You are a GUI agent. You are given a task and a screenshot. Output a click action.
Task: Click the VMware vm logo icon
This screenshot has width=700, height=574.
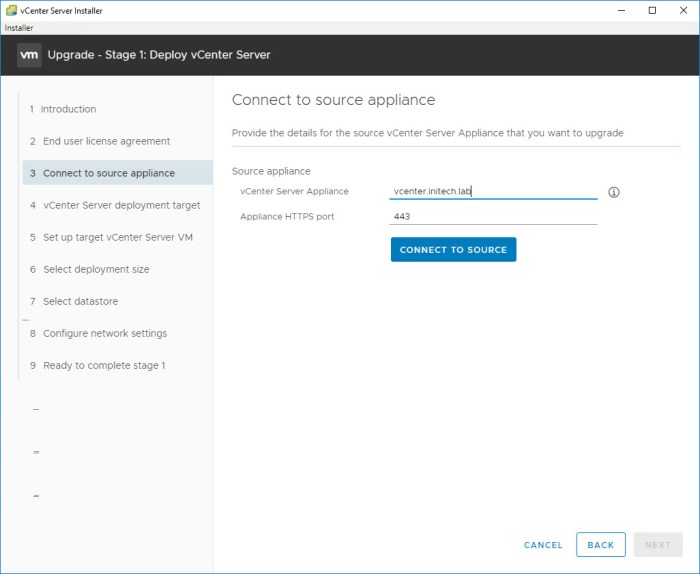pyautogui.click(x=29, y=55)
